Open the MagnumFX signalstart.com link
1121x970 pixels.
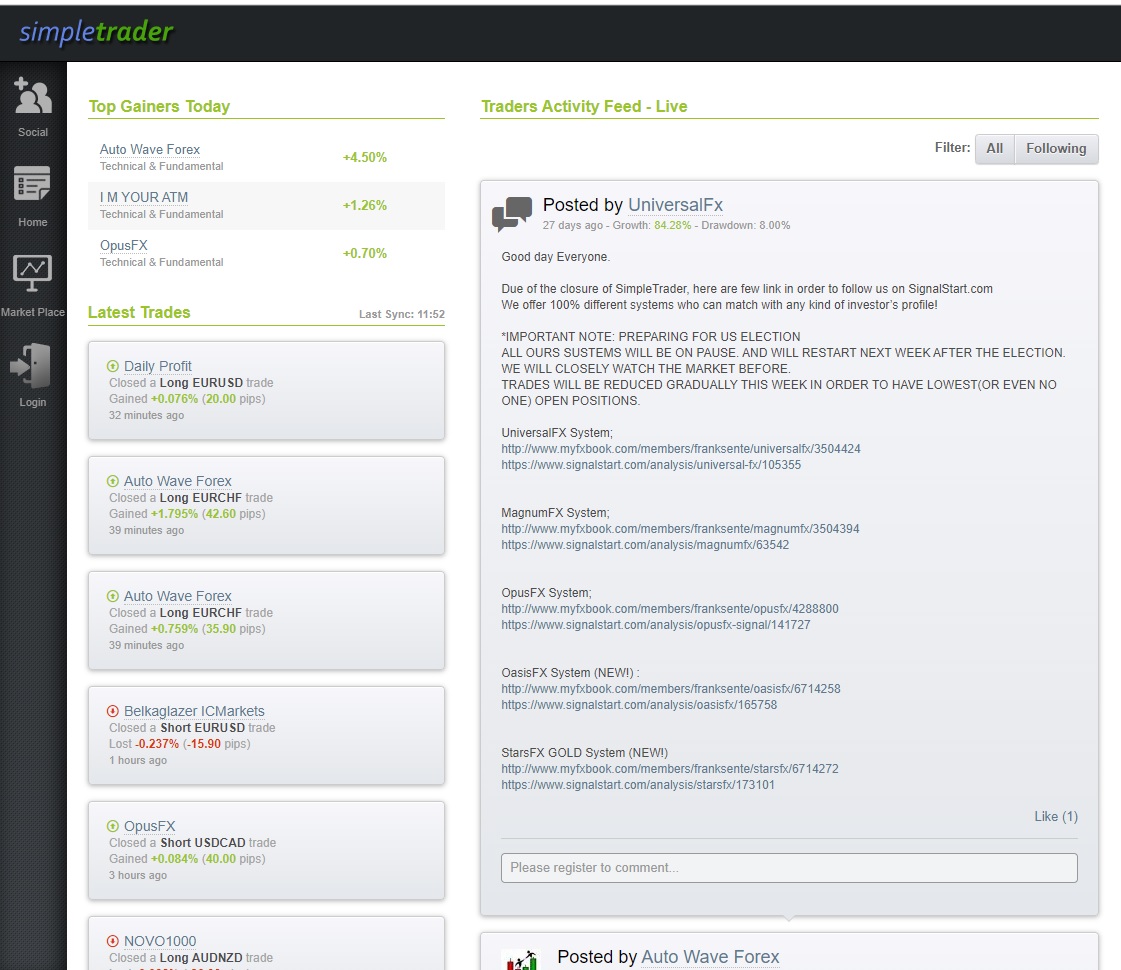coord(645,545)
